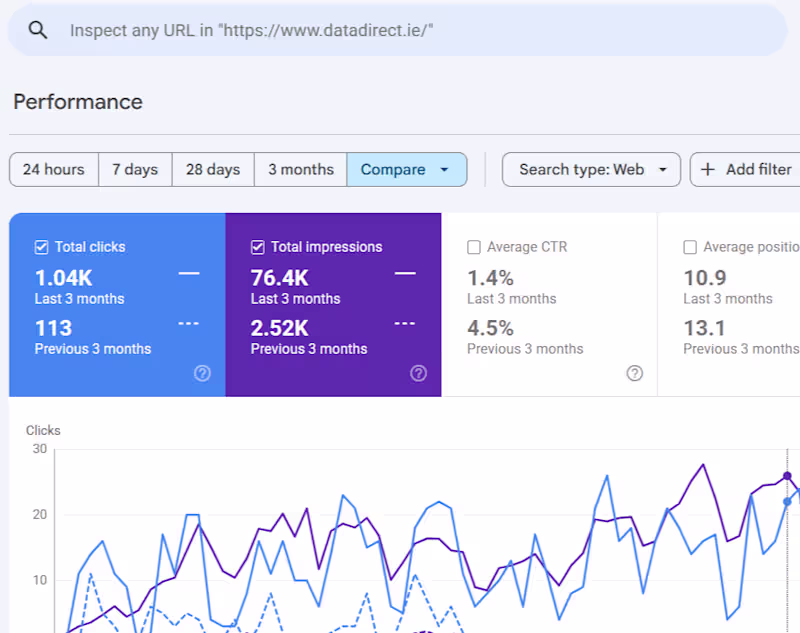
Task: Open the help icon on Average CTR card
Action: pos(635,373)
